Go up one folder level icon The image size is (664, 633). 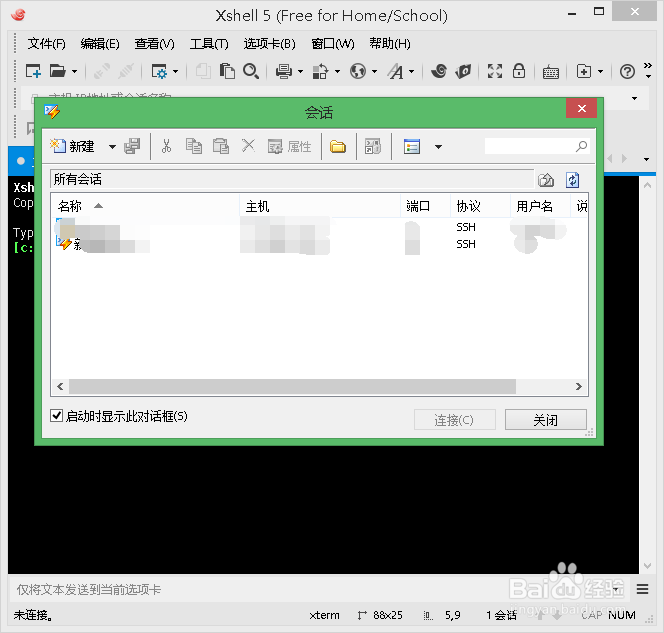[546, 180]
